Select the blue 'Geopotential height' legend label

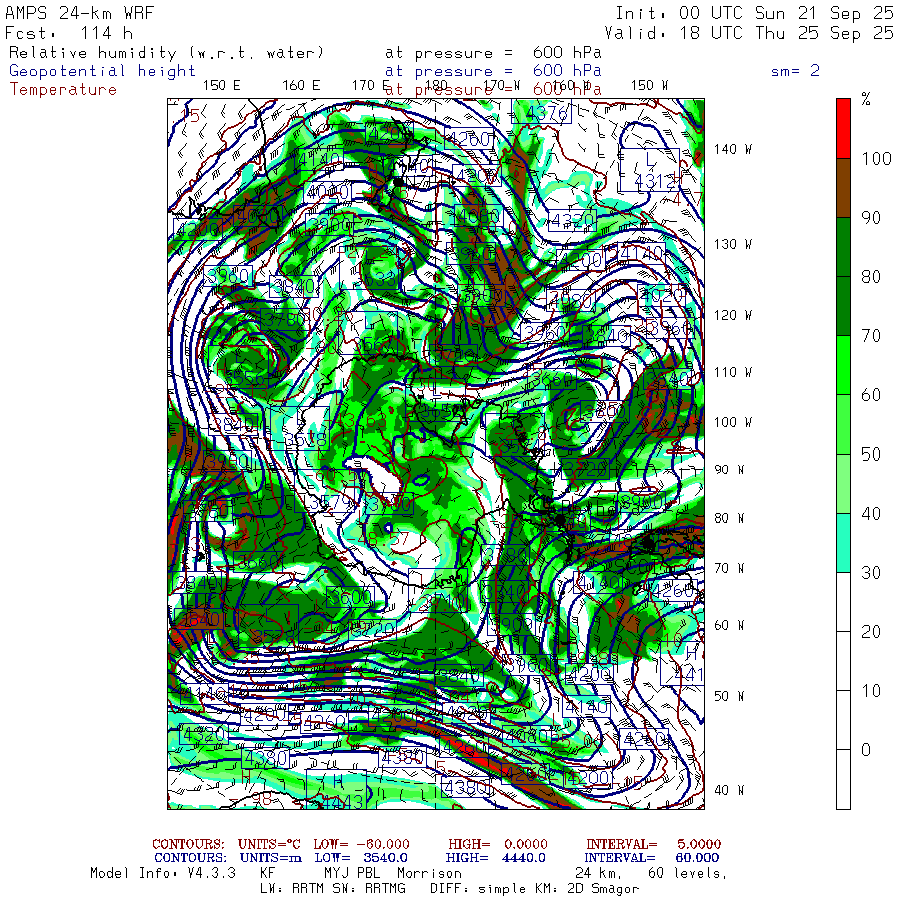[103, 71]
